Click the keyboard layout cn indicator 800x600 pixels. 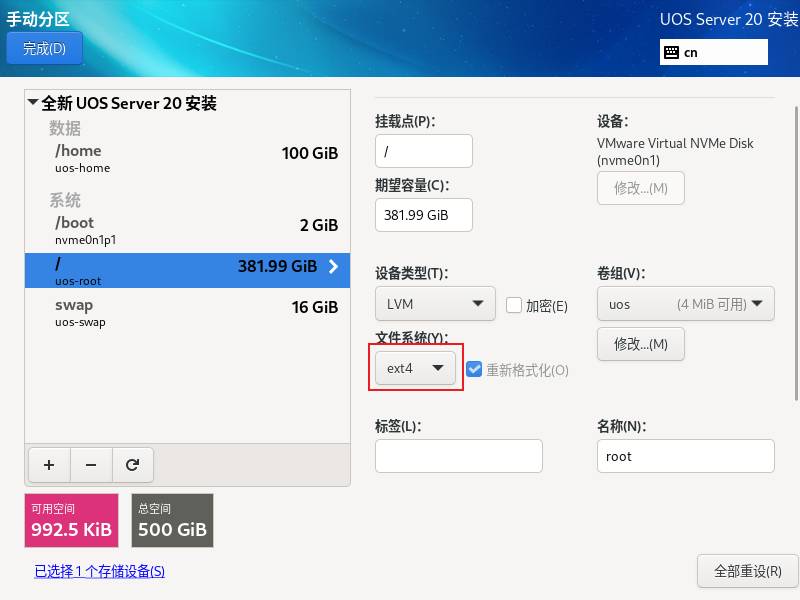(x=713, y=52)
